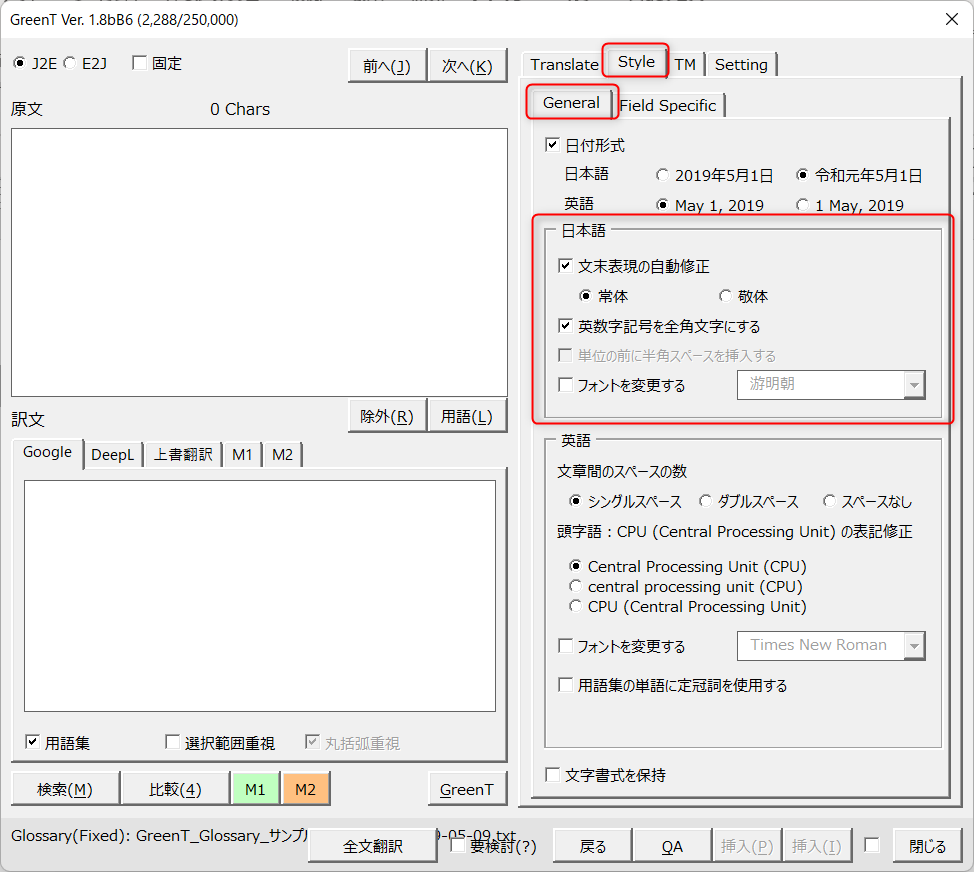
Task: Open the Setting tab
Action: point(741,64)
